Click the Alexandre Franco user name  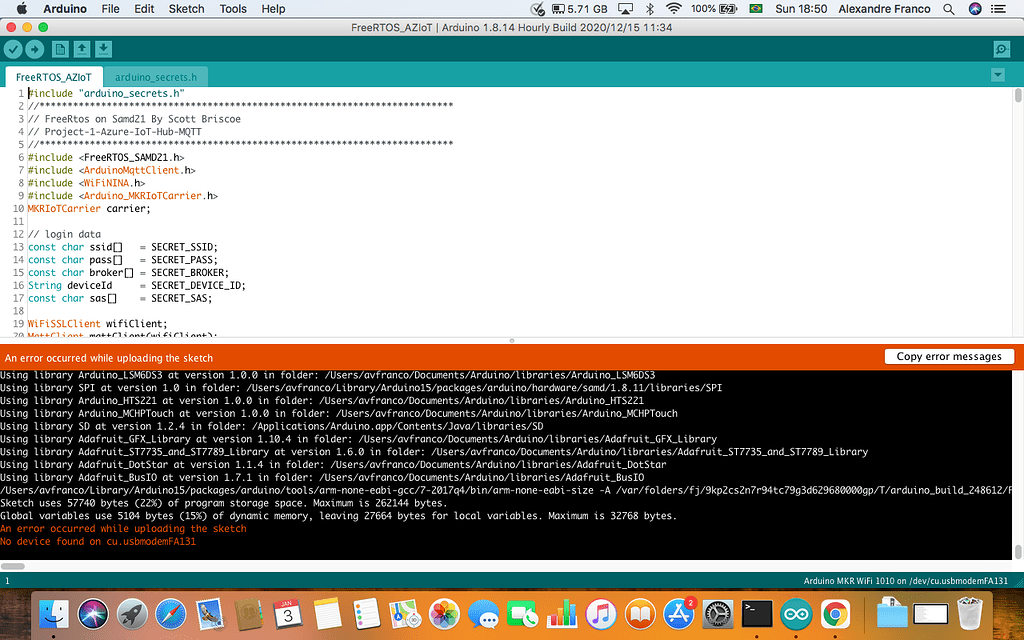tap(884, 9)
